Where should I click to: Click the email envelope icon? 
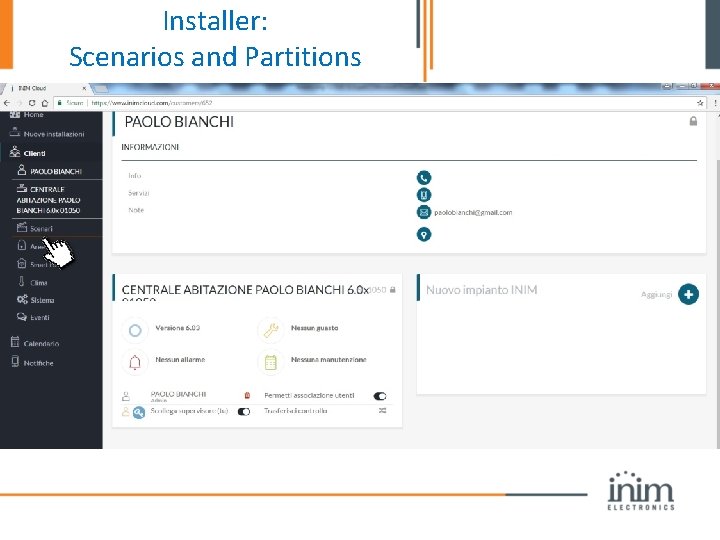[424, 212]
